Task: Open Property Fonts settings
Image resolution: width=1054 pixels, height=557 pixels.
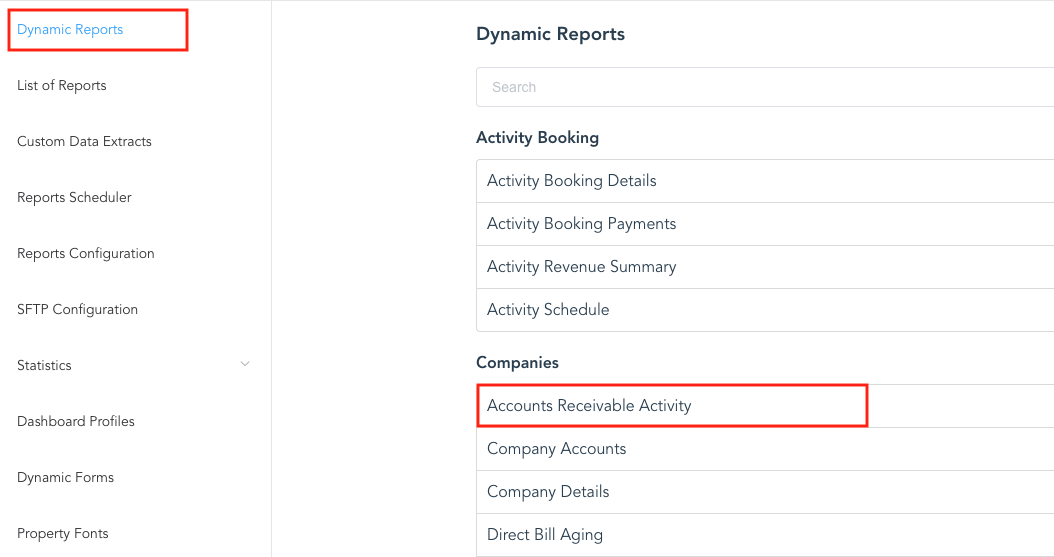Action: (x=63, y=534)
